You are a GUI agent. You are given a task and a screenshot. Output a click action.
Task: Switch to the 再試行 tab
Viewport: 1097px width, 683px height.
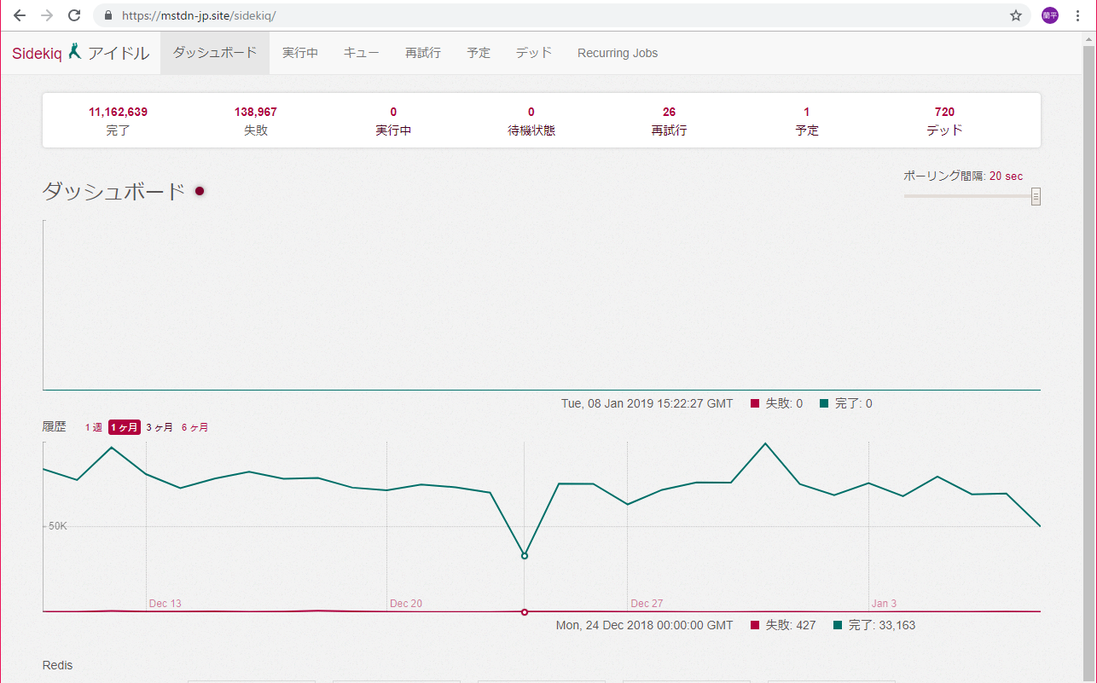click(x=423, y=52)
